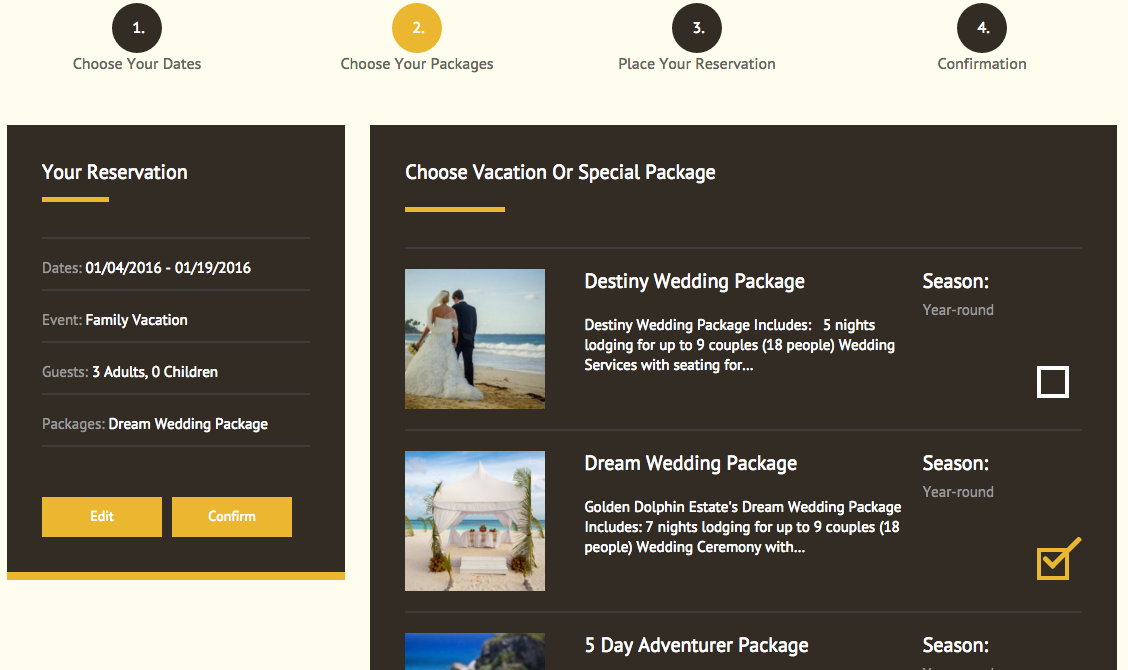Click the Destiny Wedding Package description text
The width and height of the screenshot is (1128, 670).
pos(739,346)
